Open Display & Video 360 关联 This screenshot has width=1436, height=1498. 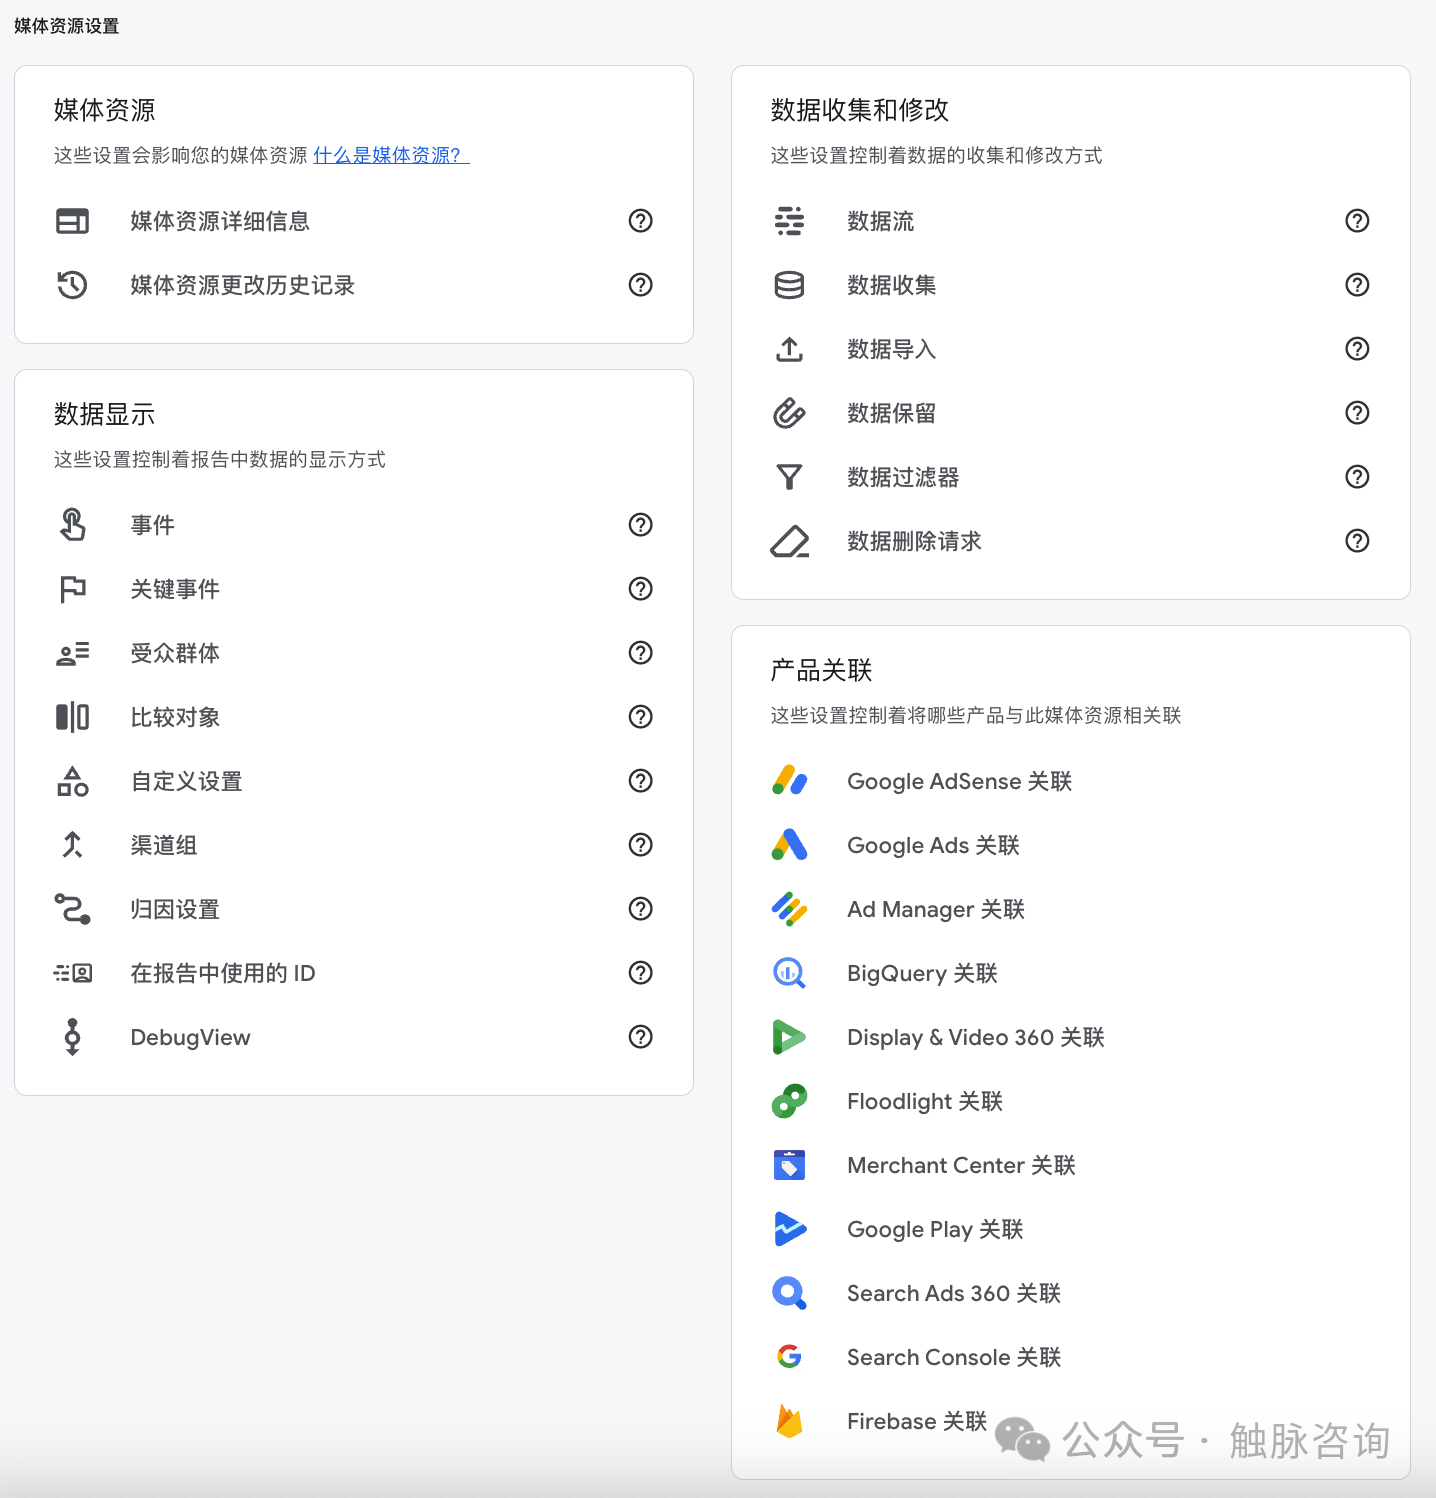pos(975,1037)
